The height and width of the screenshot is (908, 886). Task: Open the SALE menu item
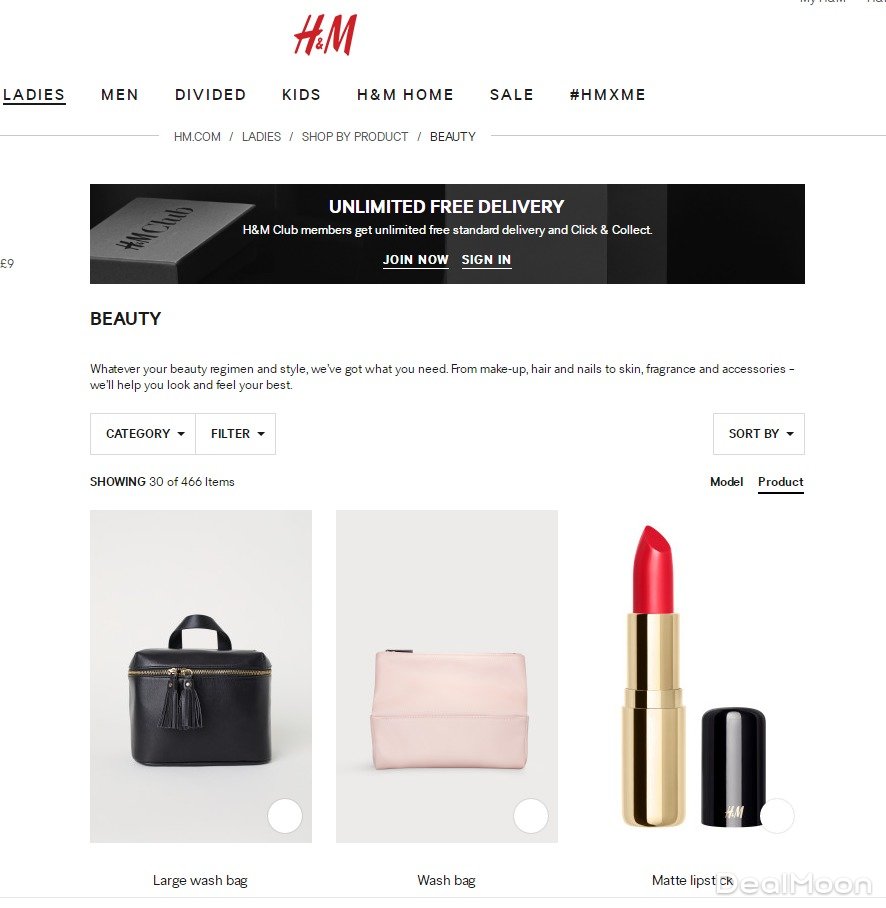(x=511, y=94)
